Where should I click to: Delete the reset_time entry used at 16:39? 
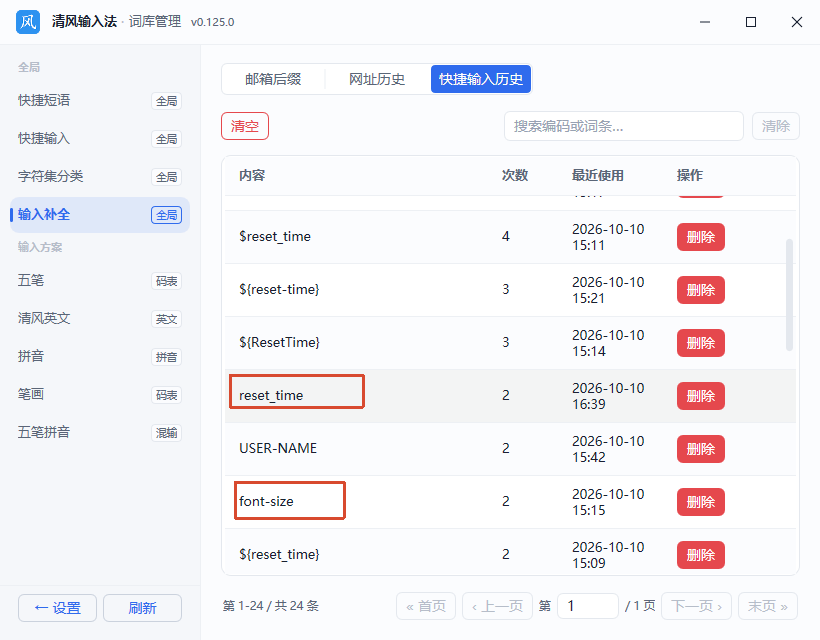(x=701, y=396)
